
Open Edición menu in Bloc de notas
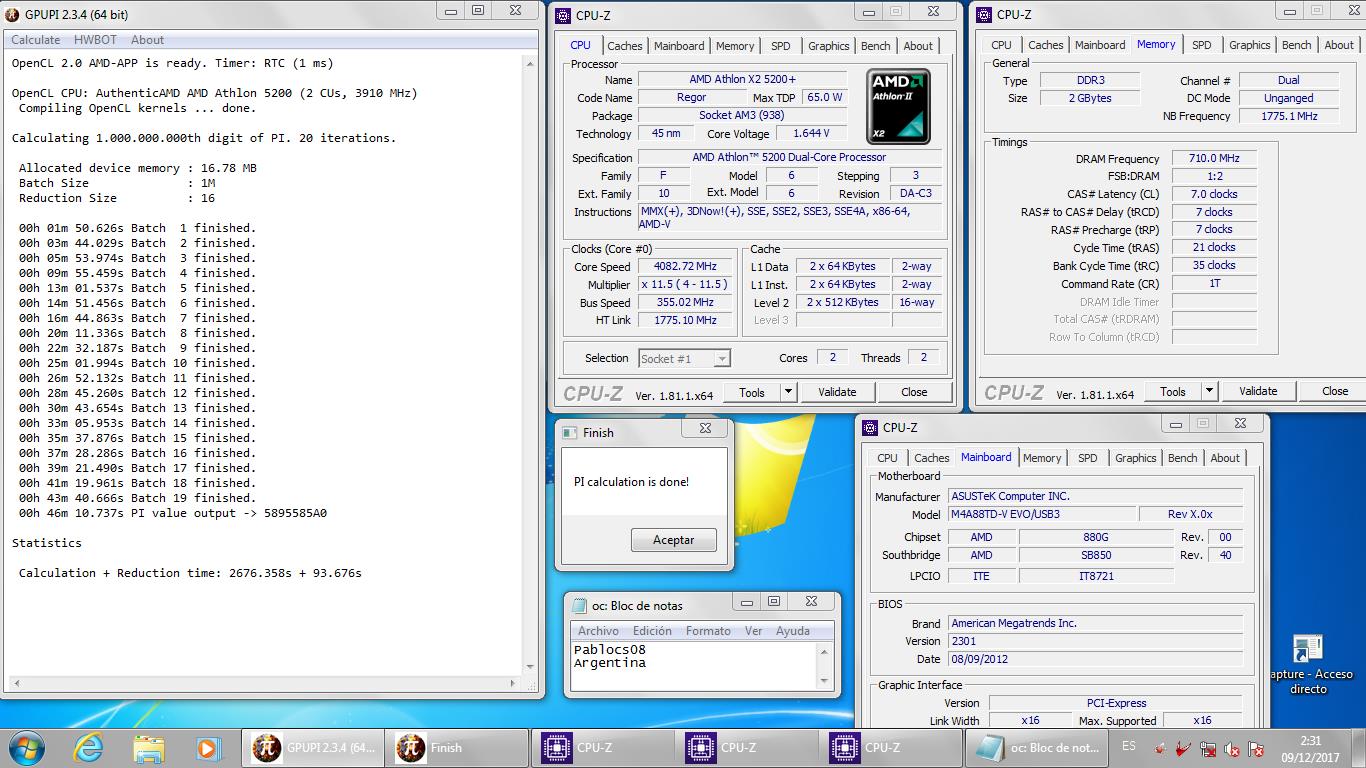652,631
